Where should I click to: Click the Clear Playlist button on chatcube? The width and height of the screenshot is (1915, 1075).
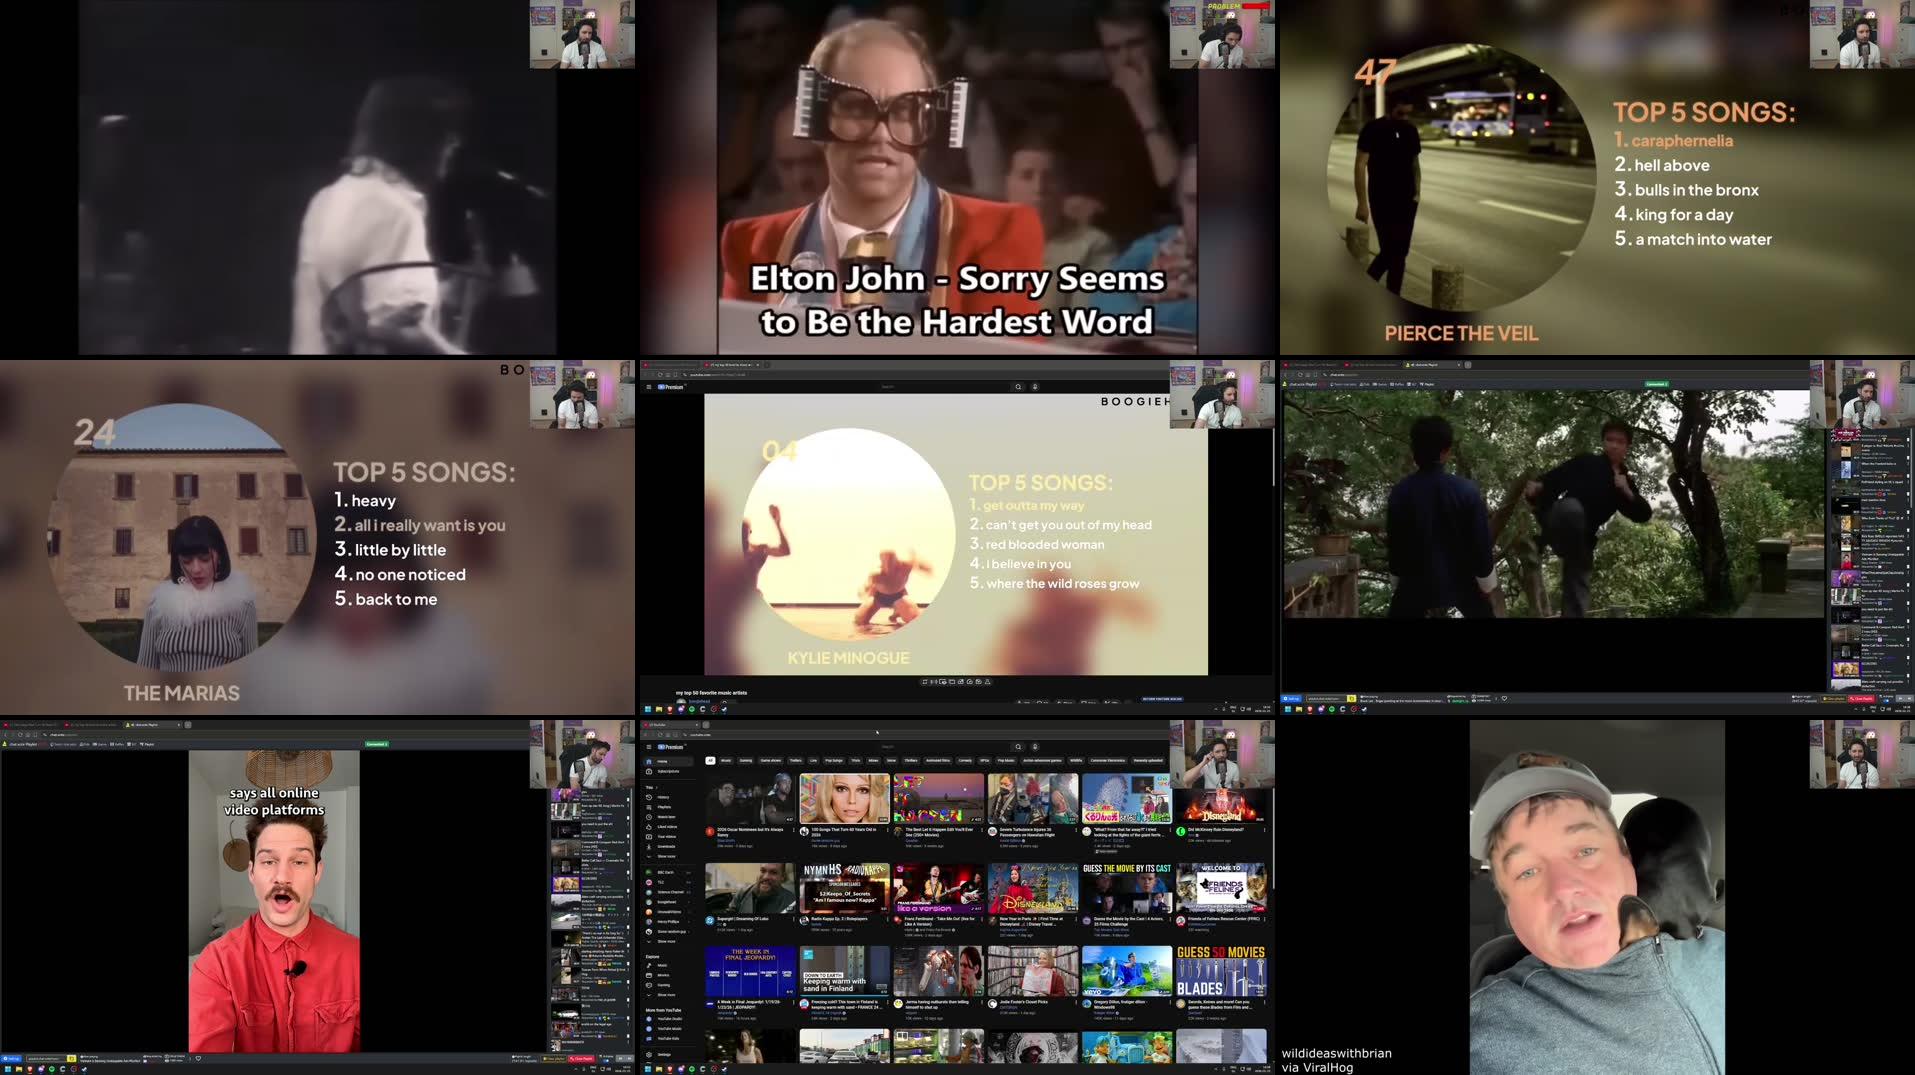point(581,1059)
